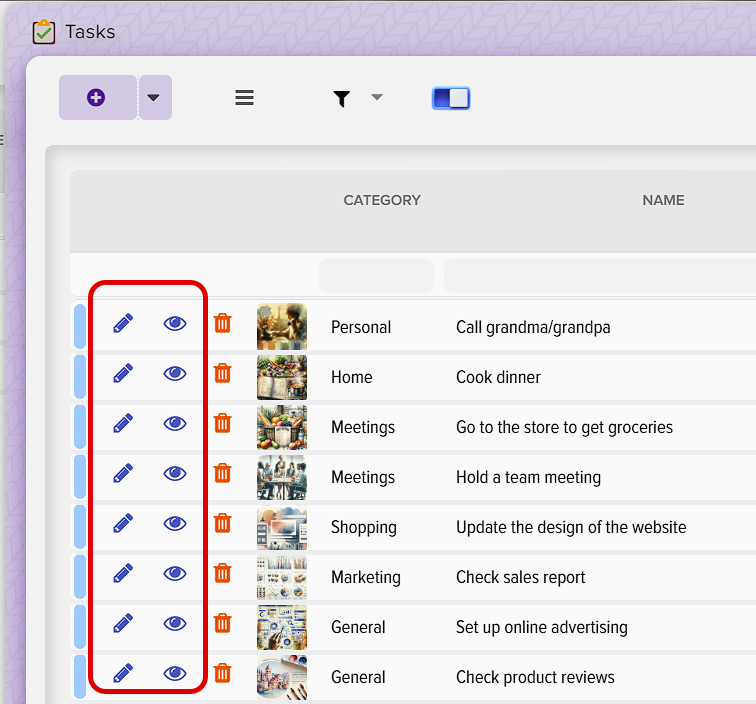Delete the Check sales report task
This screenshot has width=756, height=704.
point(222,573)
